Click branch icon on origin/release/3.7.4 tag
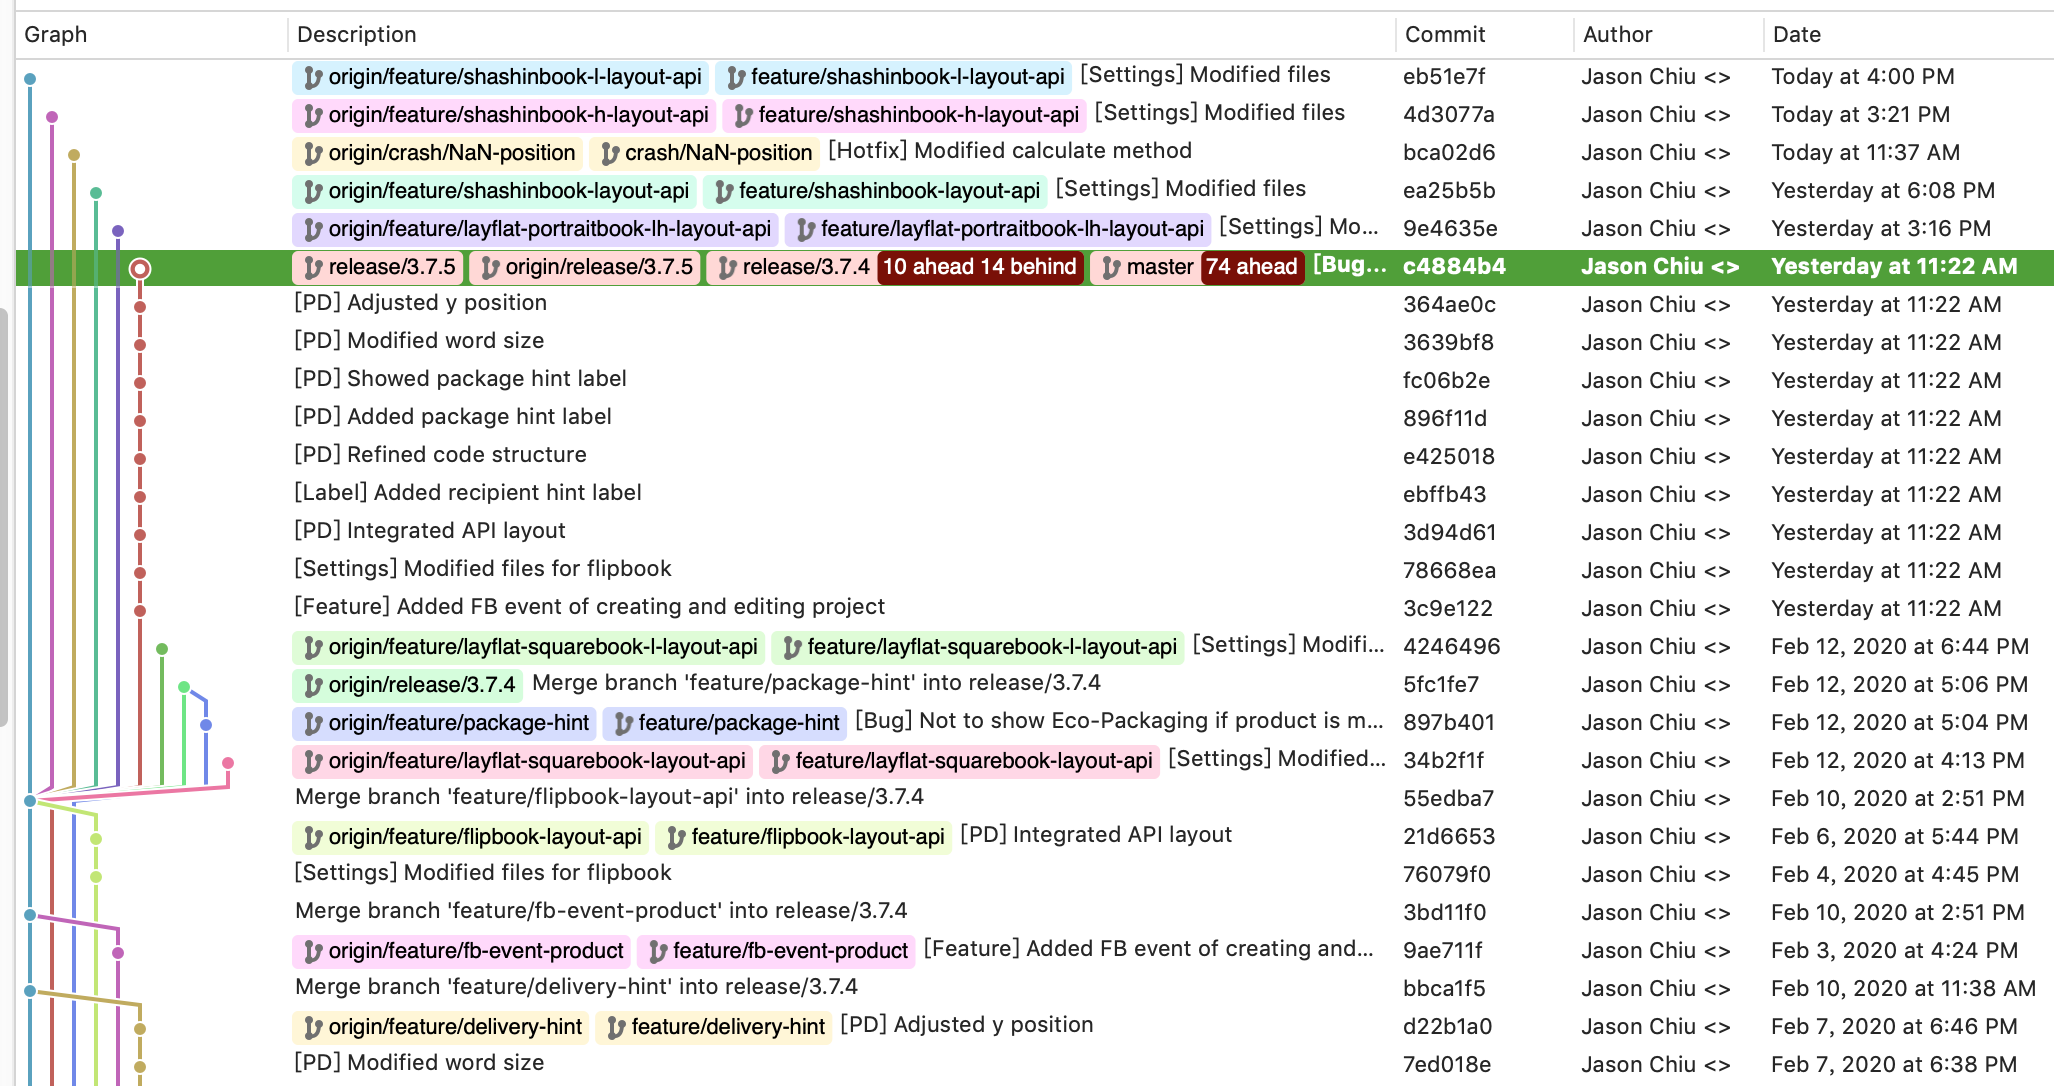This screenshot has width=2054, height=1086. coord(313,686)
